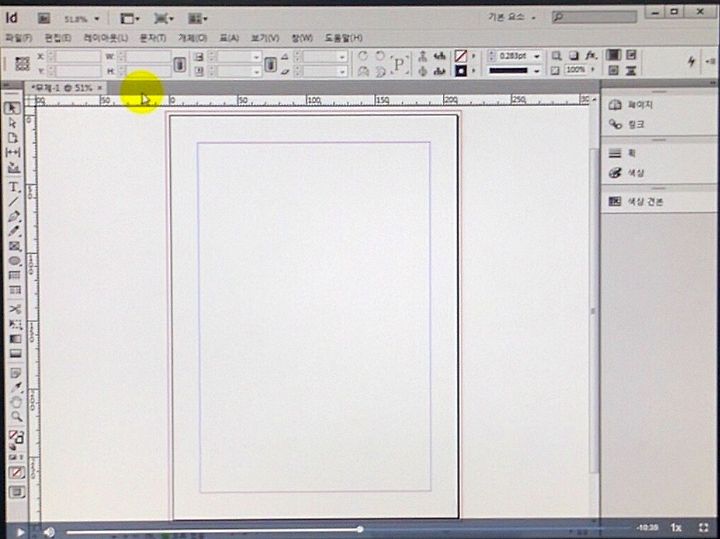
Task: Click the Select Container icon
Action: (423, 56)
